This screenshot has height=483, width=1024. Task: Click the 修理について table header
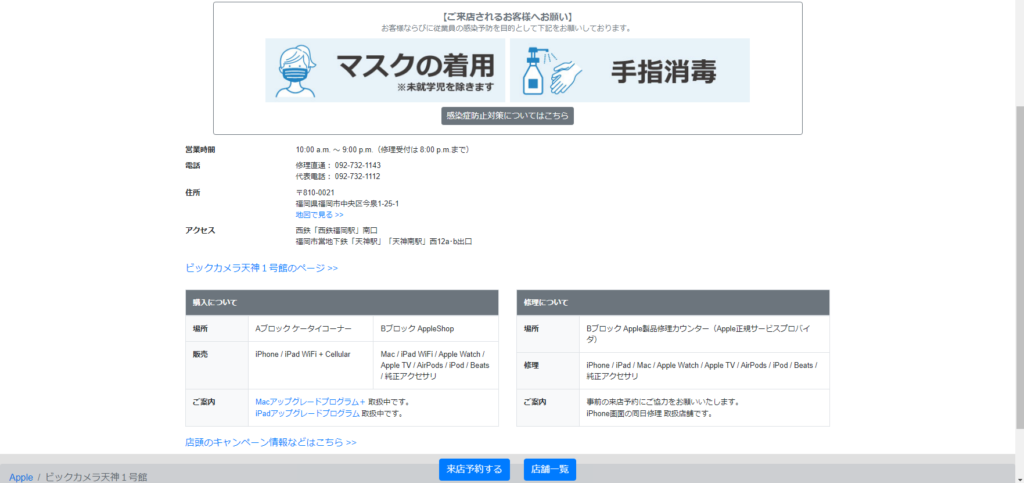pyautogui.click(x=673, y=303)
